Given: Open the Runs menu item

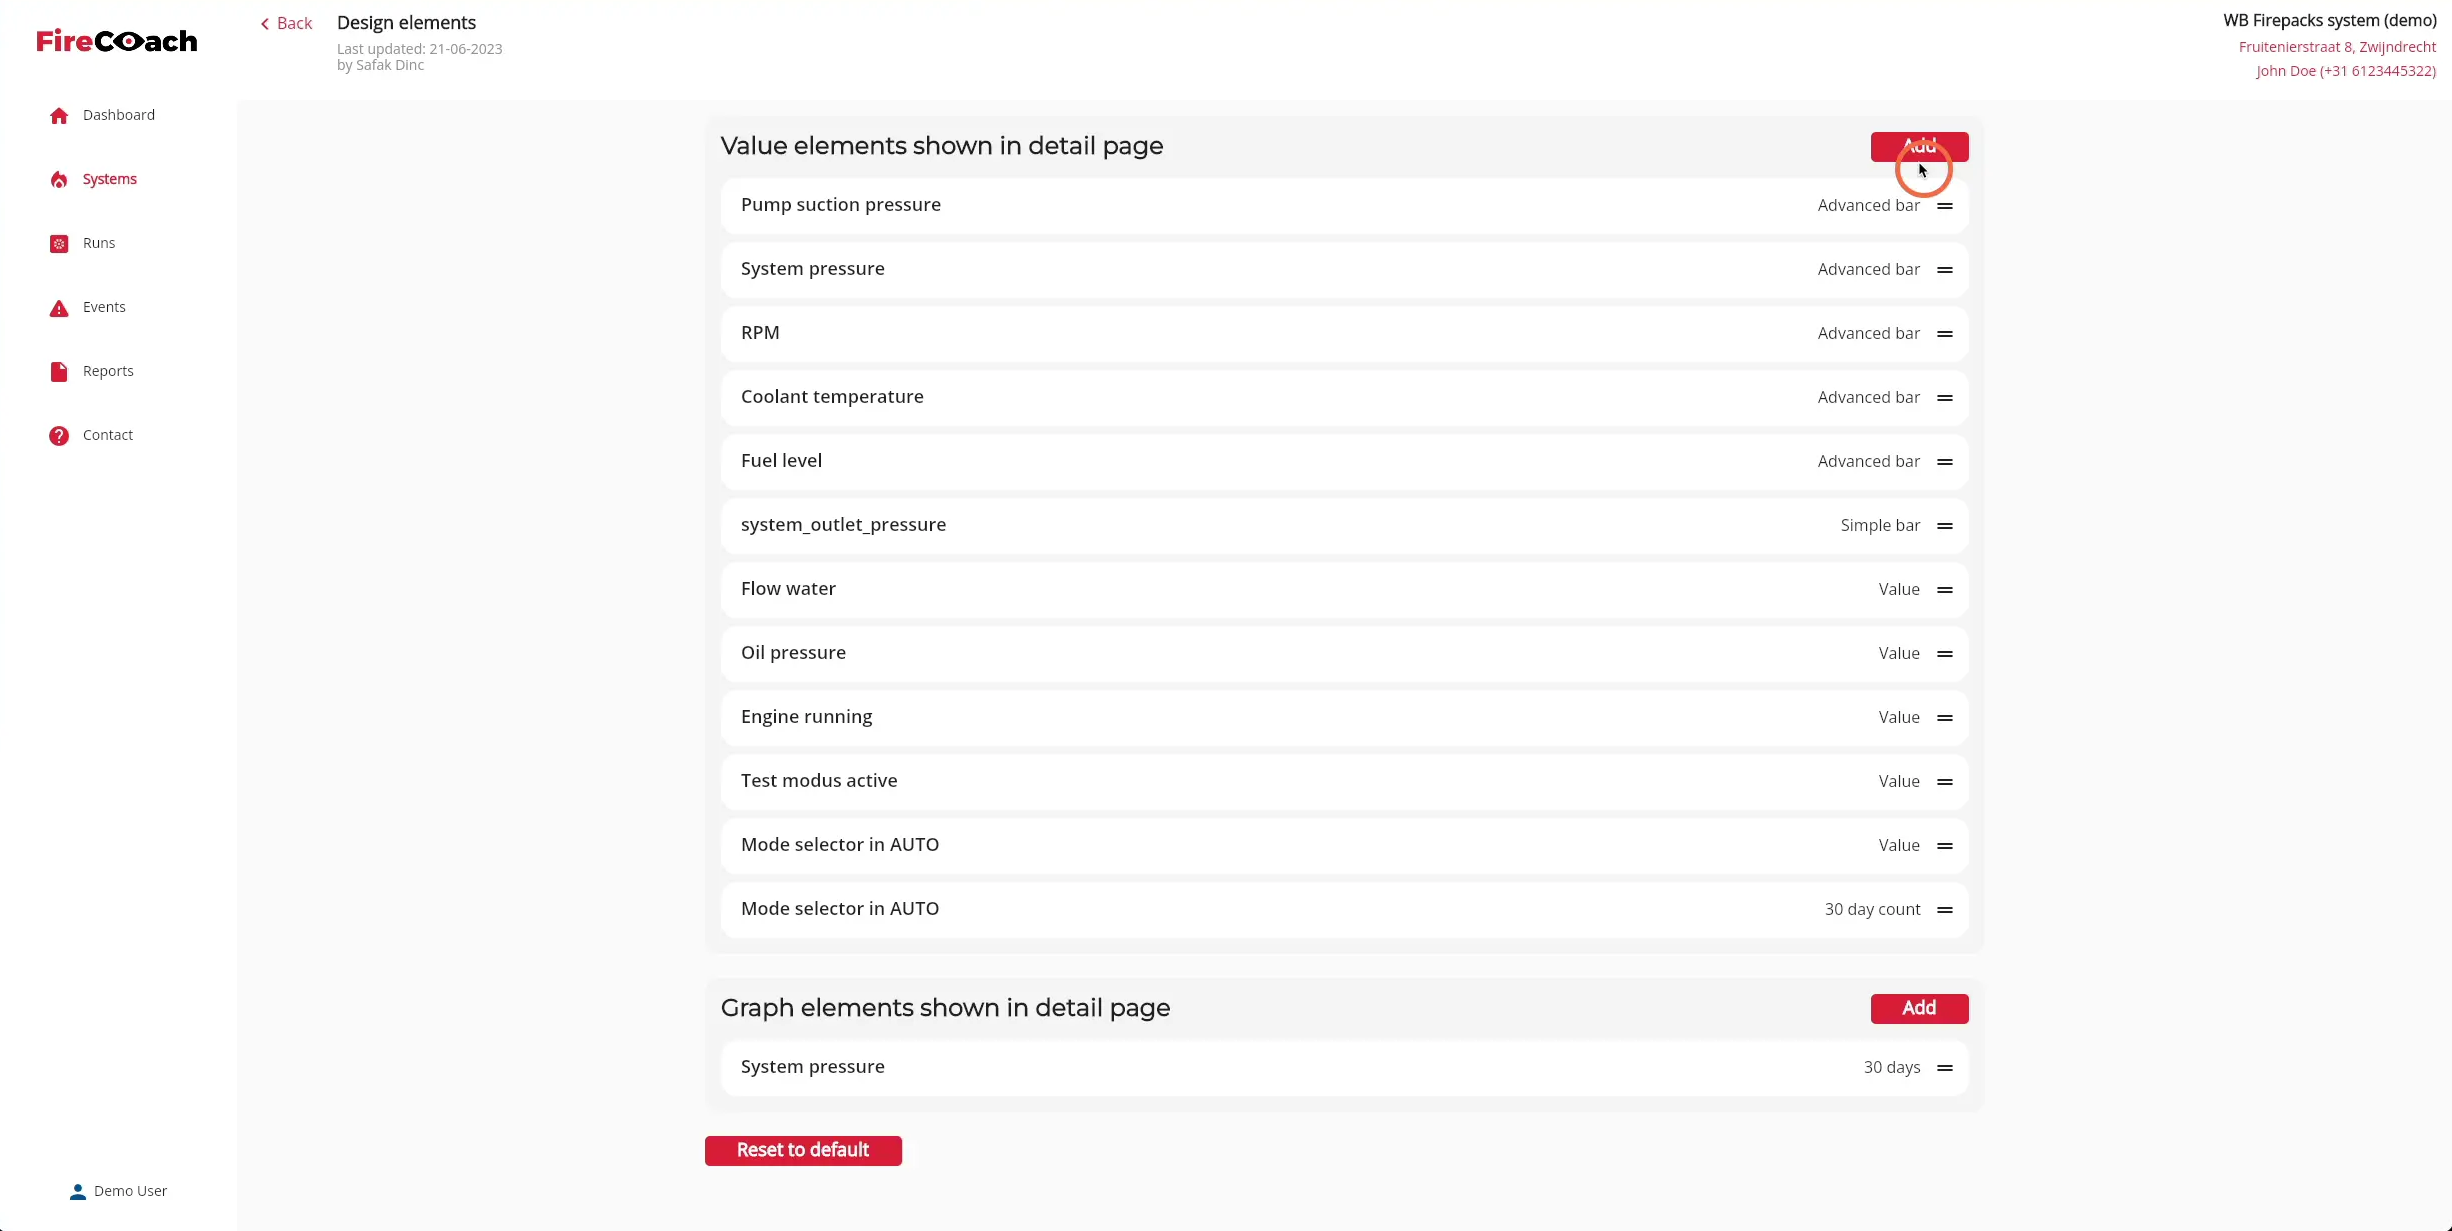Looking at the screenshot, I should pos(99,243).
